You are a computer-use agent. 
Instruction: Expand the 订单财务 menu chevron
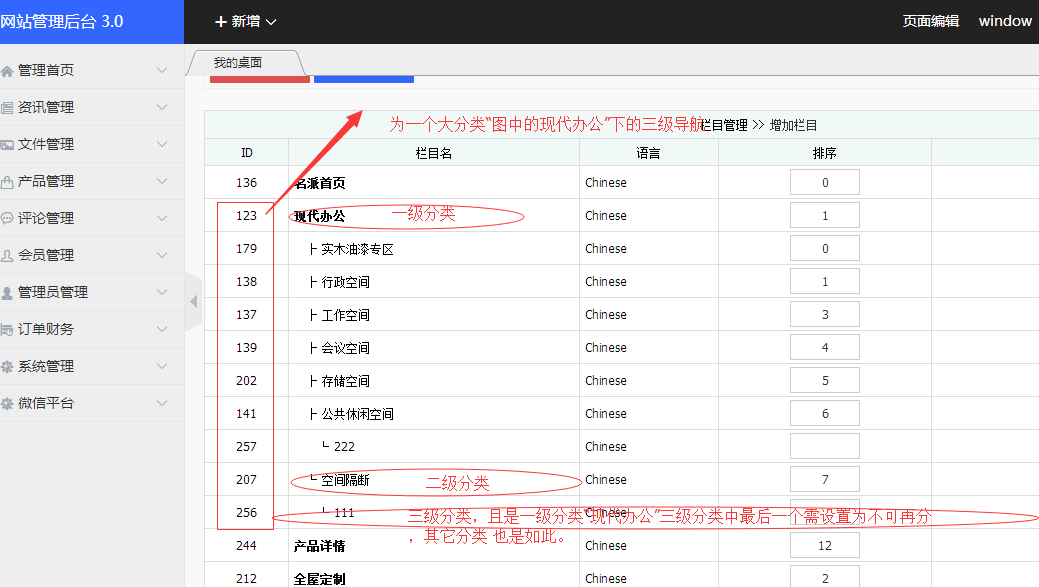(162, 329)
